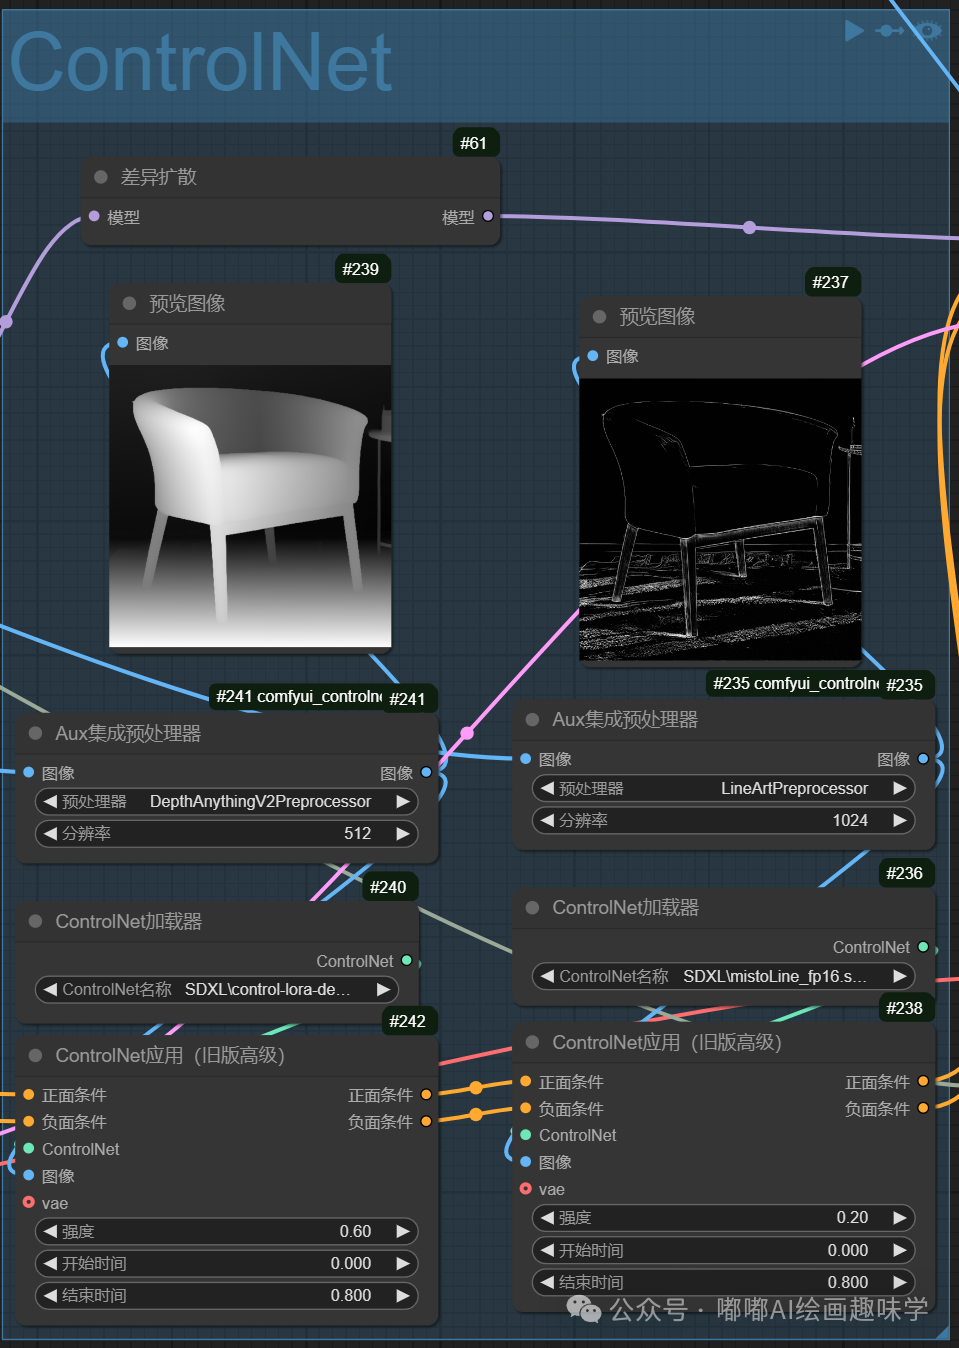Screen dimensions: 959x1348
Task: Click 差异扩散 模型 output socket
Action: click(x=488, y=216)
